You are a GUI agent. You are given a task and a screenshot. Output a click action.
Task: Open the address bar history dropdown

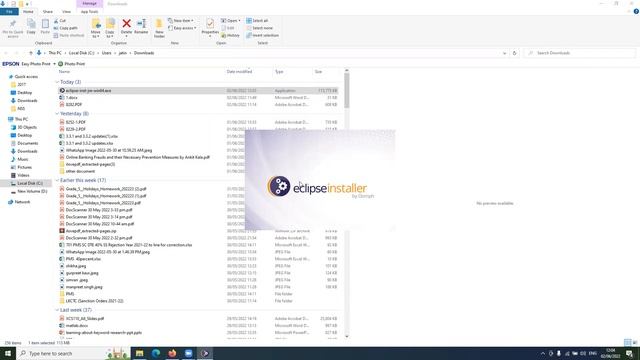[x=504, y=53]
